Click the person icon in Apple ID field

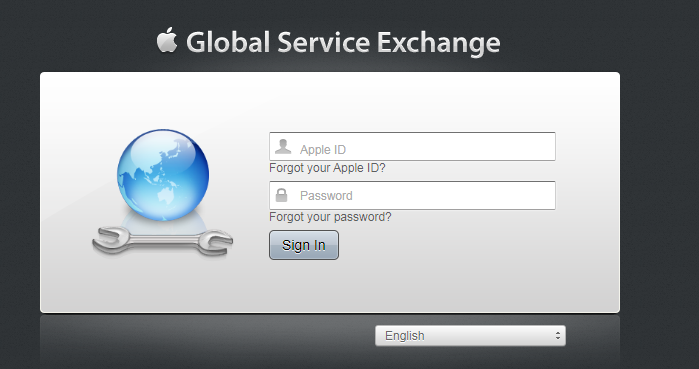(283, 147)
